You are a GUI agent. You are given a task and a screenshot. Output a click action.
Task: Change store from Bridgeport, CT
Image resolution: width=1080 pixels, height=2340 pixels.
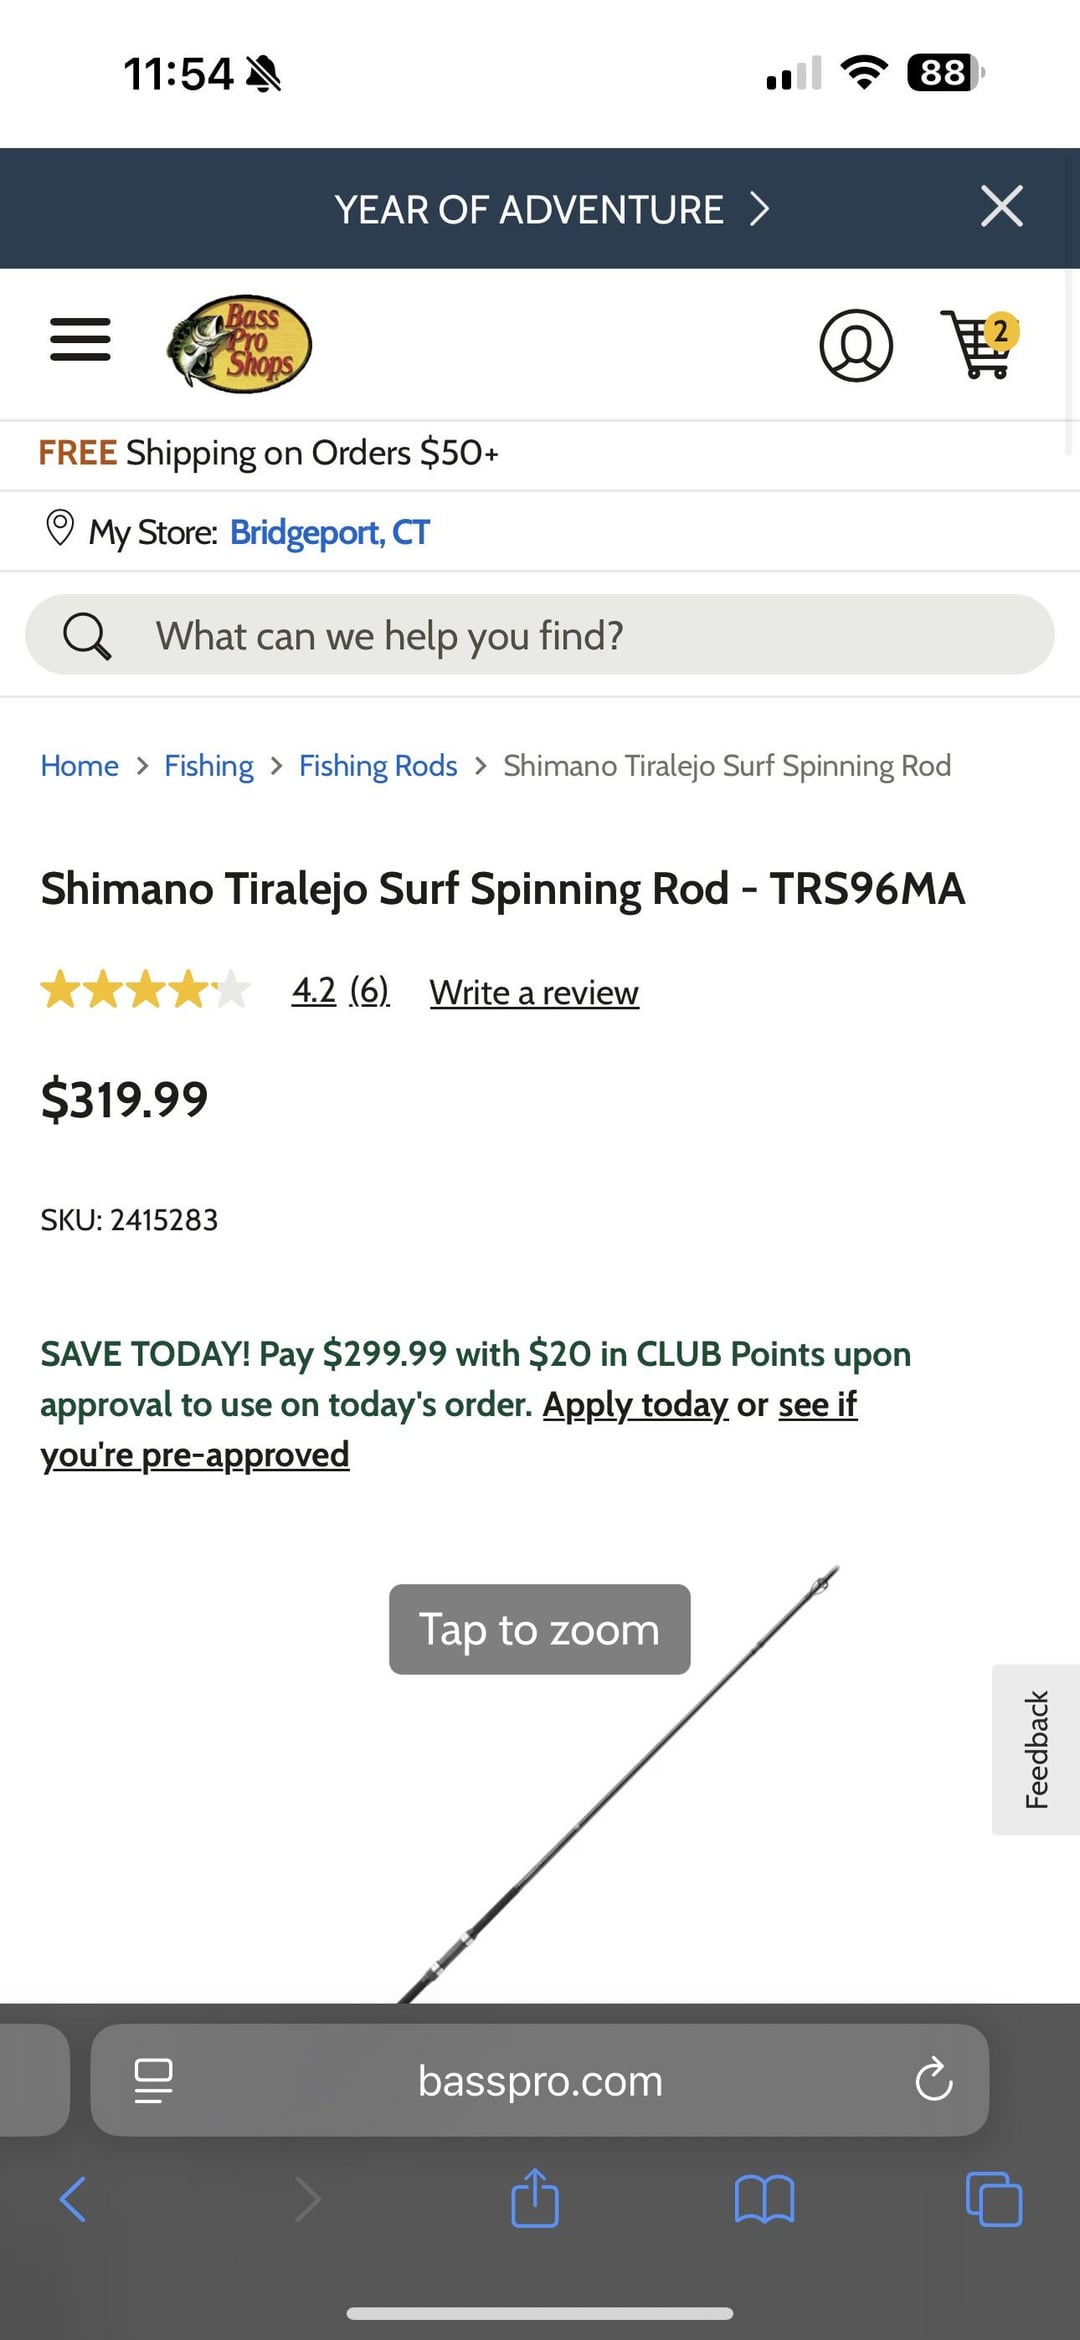point(329,532)
